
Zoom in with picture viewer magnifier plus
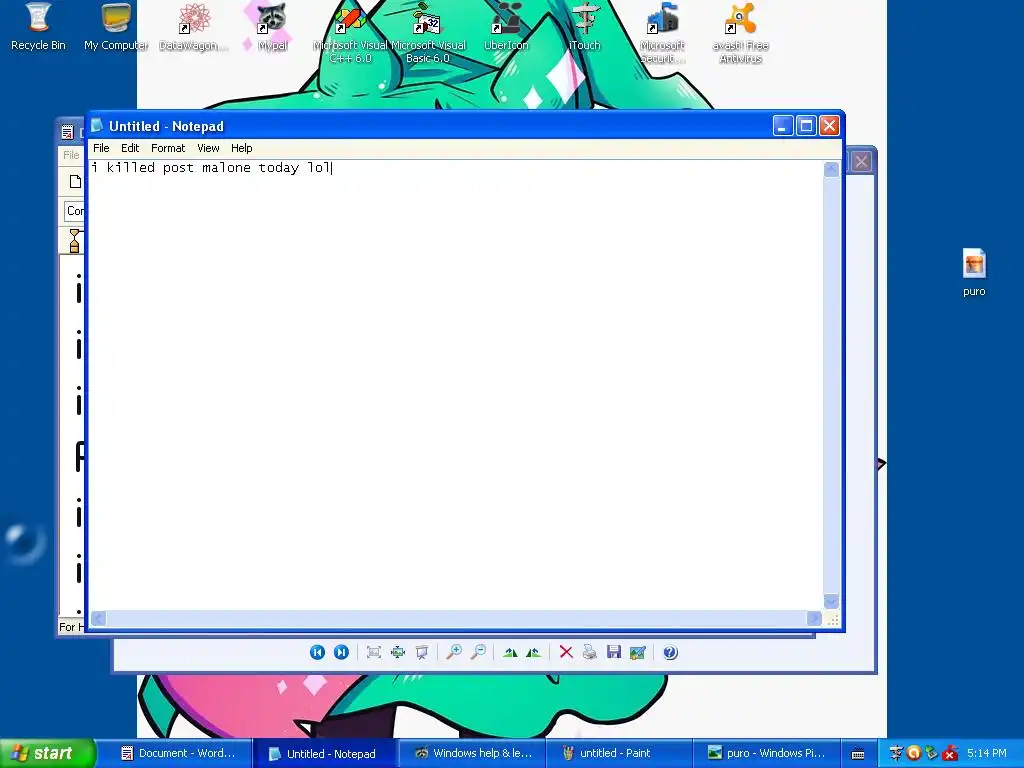coord(454,652)
